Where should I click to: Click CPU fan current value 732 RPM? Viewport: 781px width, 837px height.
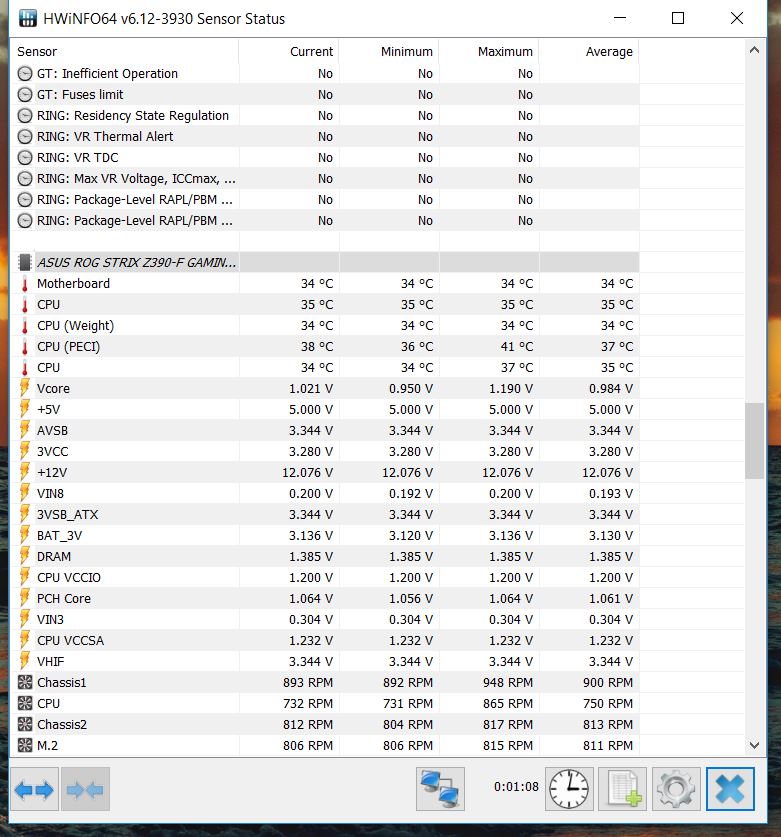[308, 704]
